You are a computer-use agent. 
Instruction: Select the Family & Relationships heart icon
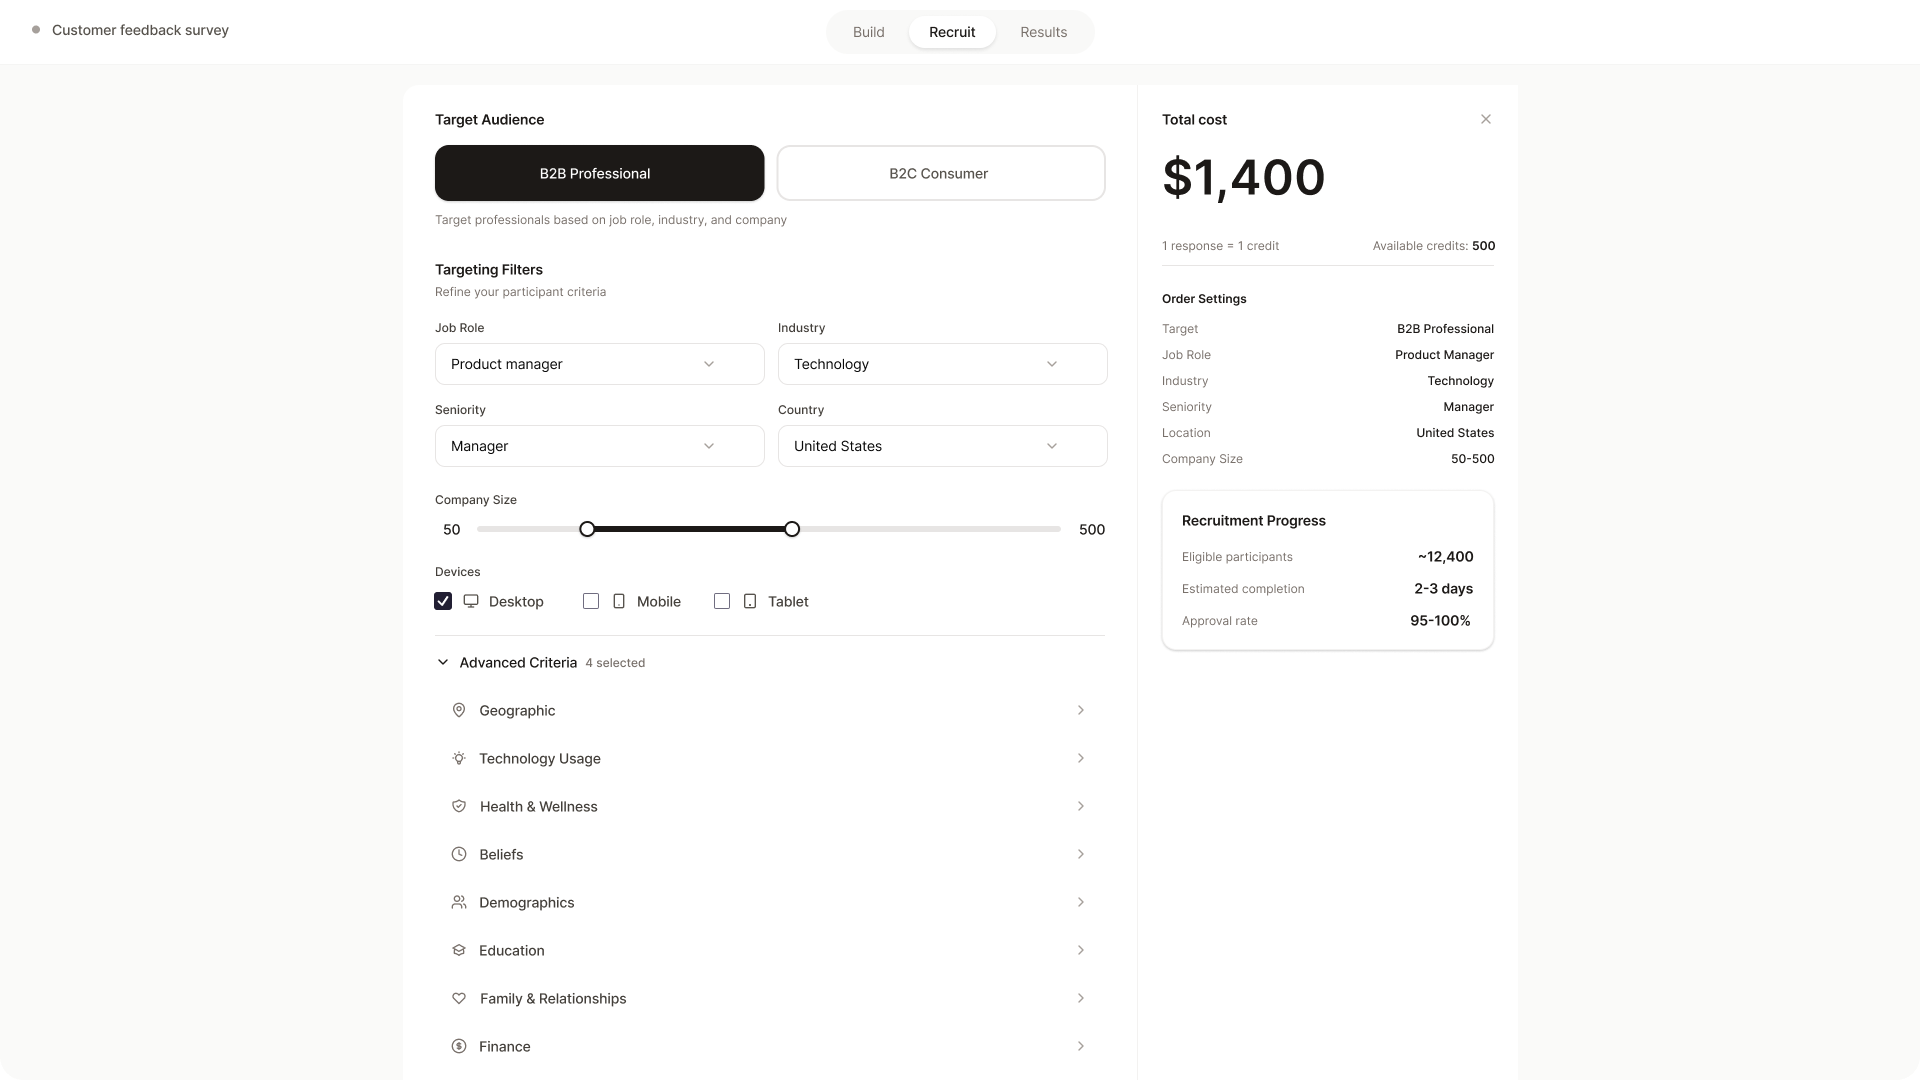(459, 998)
